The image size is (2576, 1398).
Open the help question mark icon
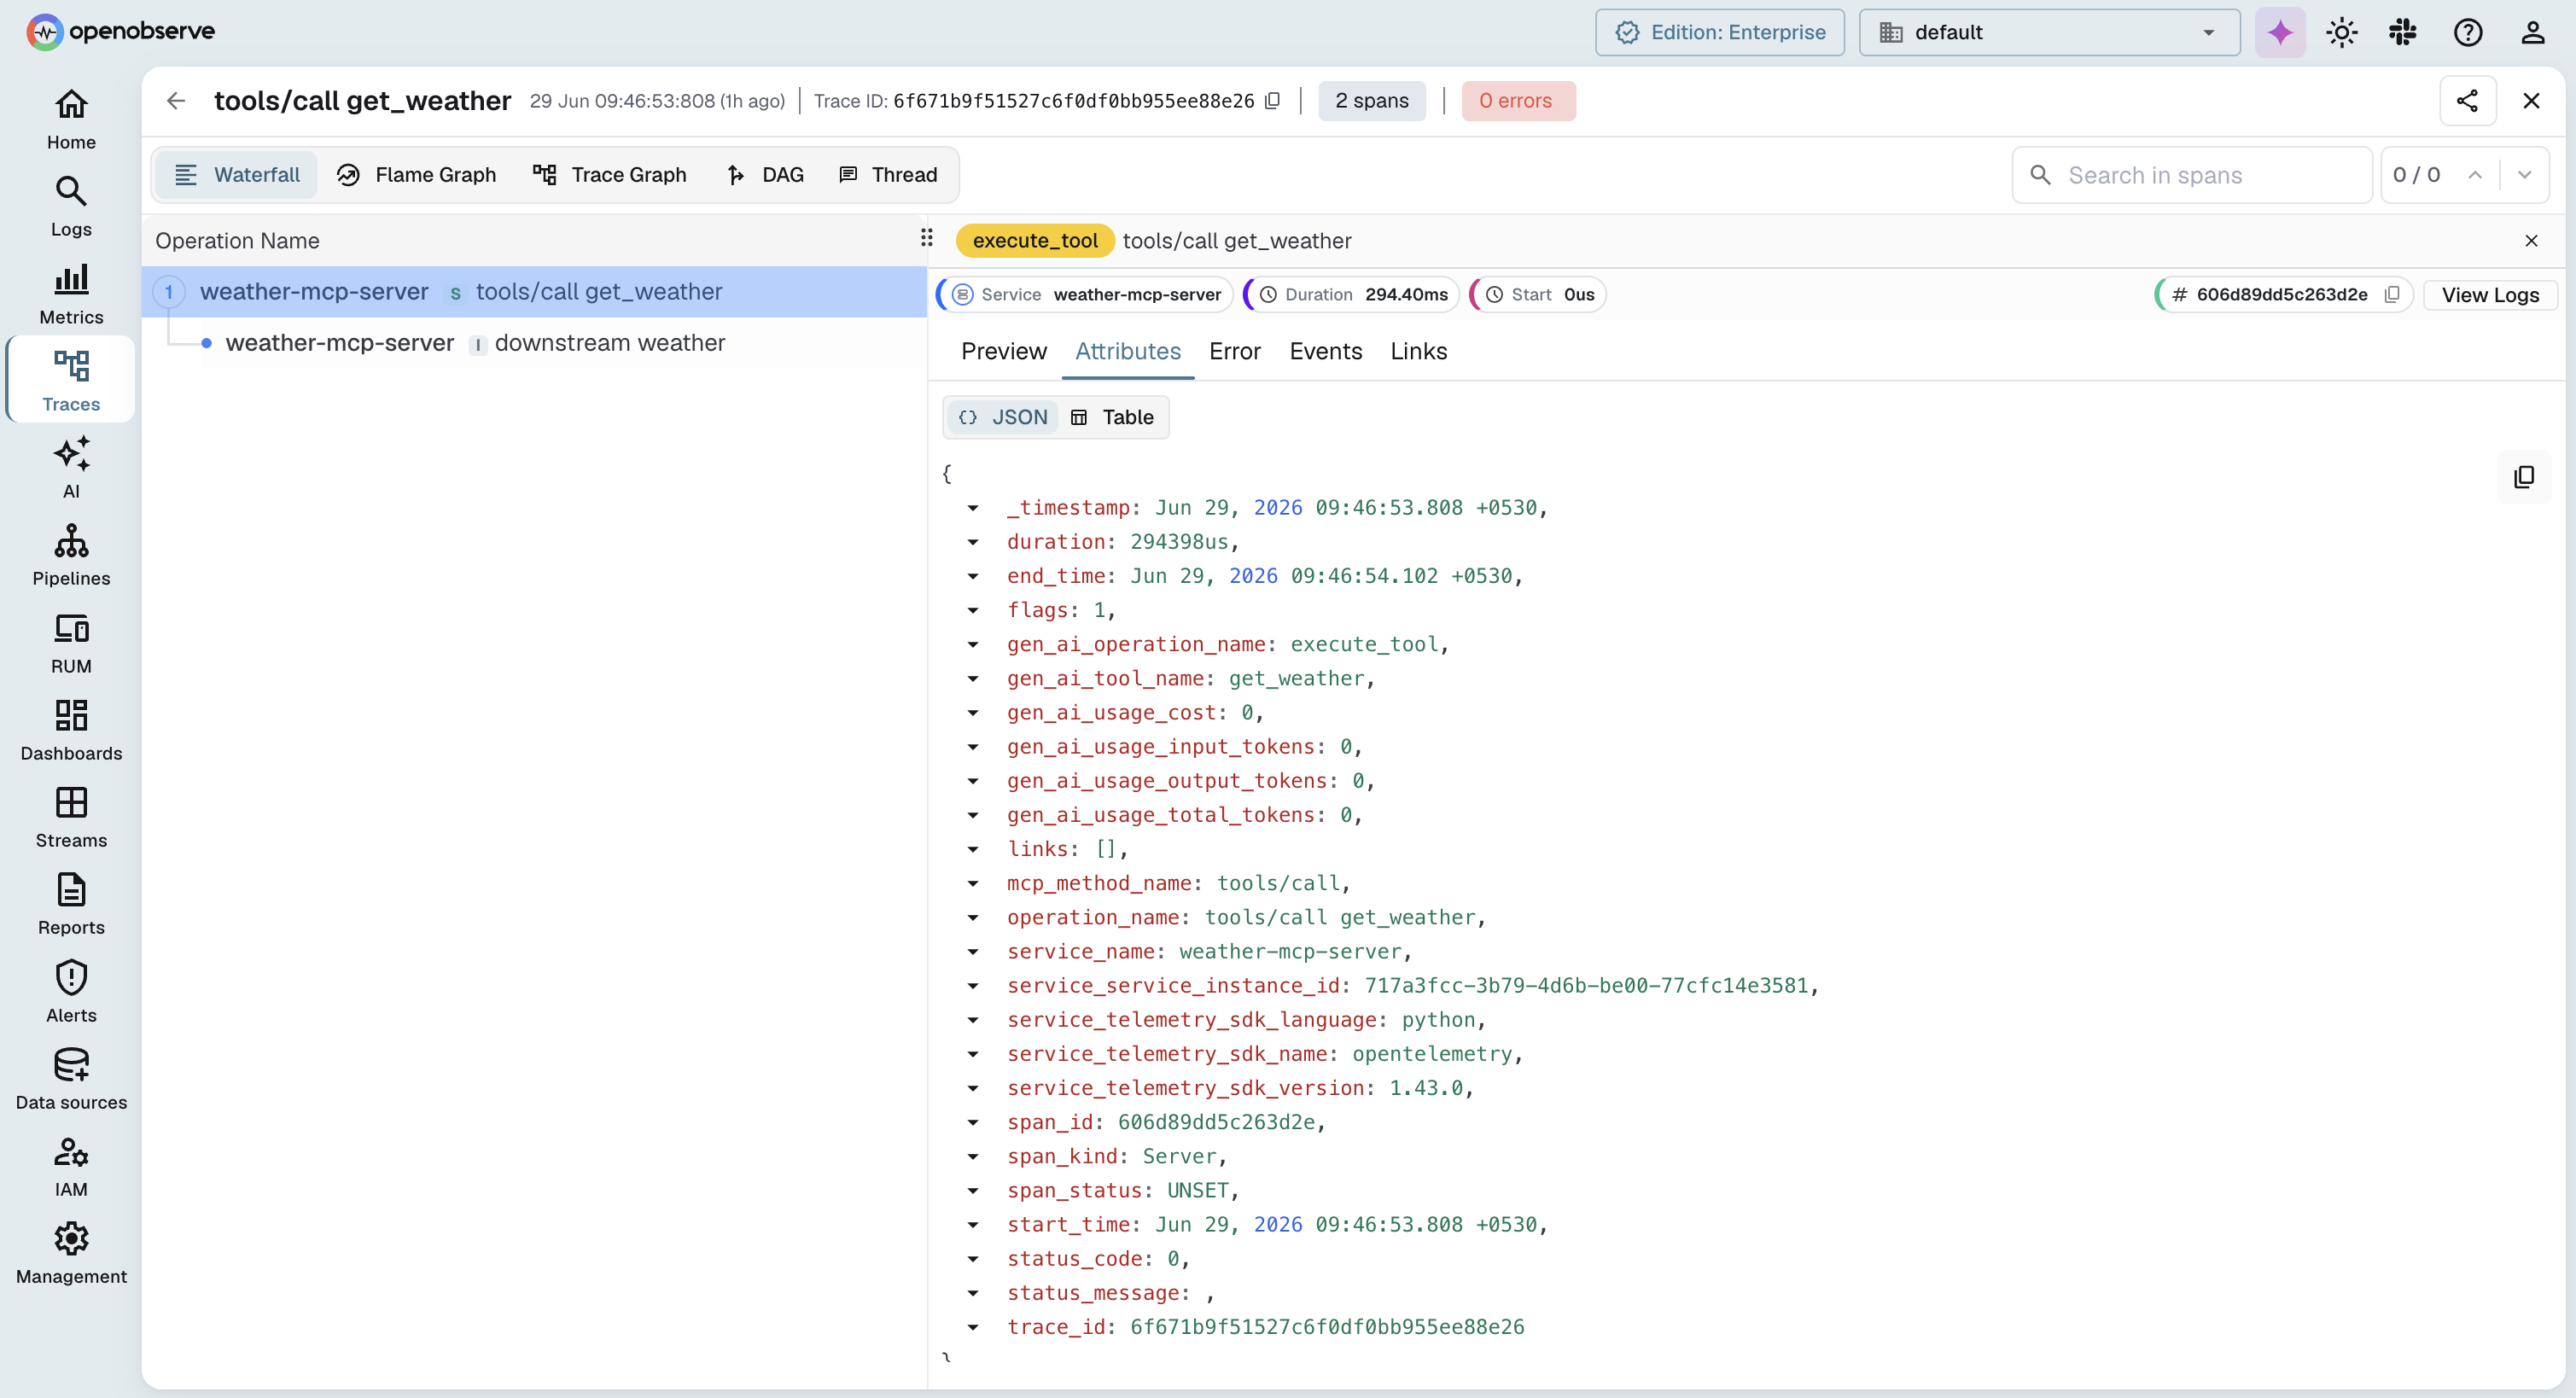click(x=2468, y=32)
